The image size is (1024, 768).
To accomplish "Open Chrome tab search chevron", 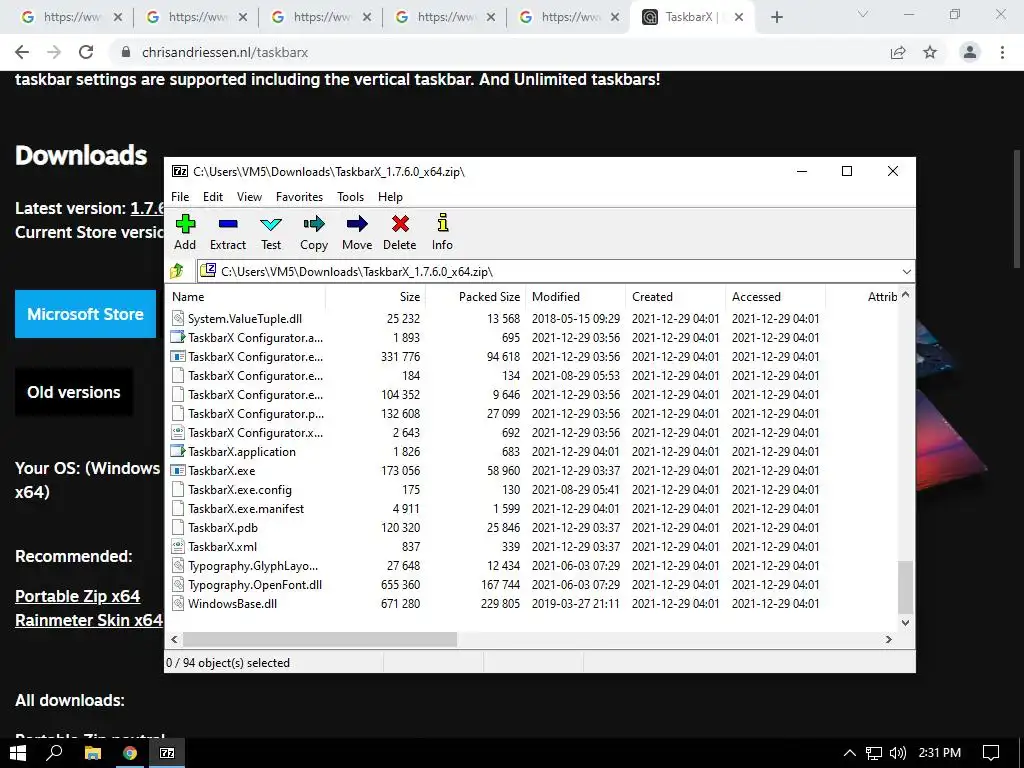I will (863, 14).
